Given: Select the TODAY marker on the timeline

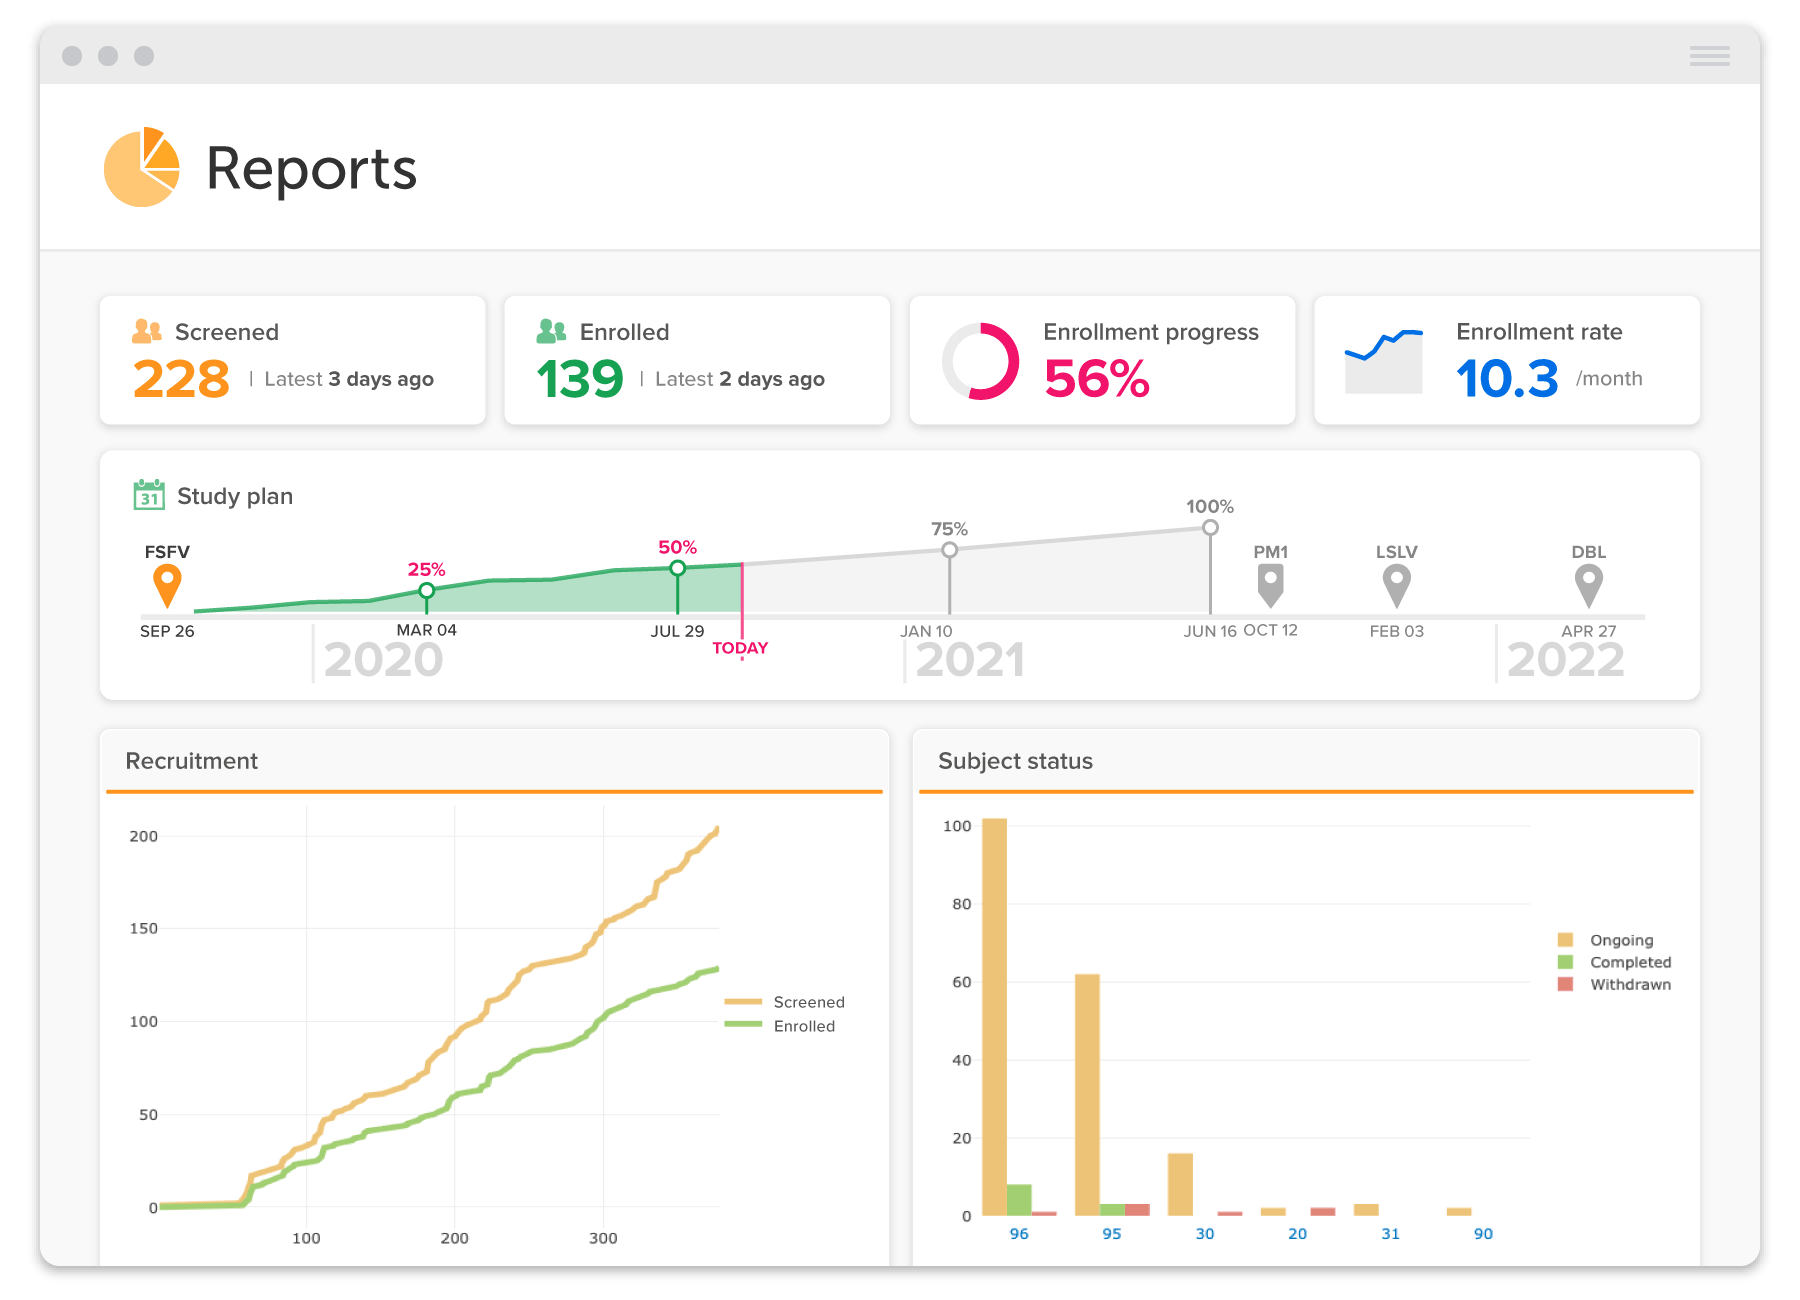Looking at the screenshot, I should pos(741,647).
